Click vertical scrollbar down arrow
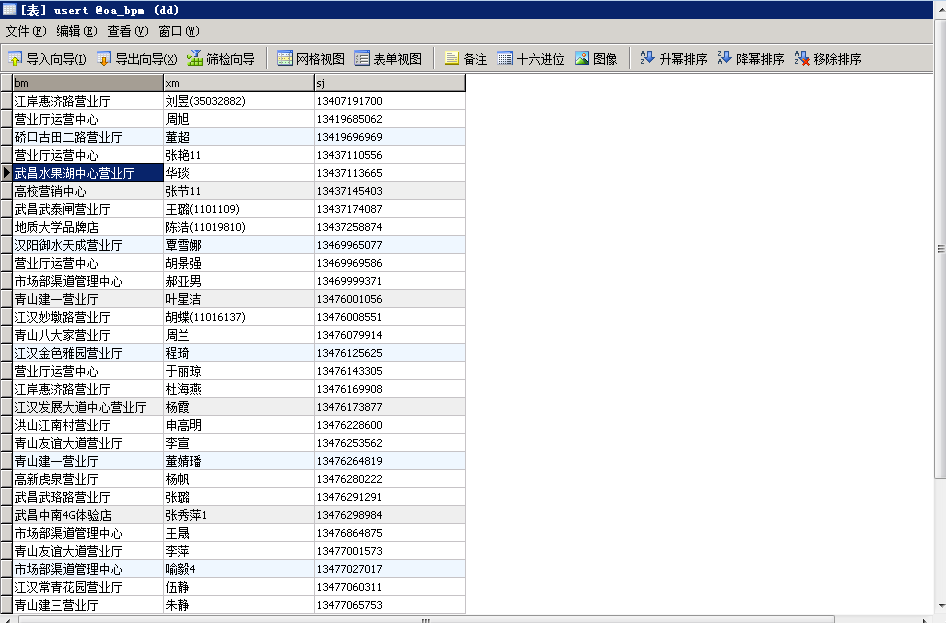This screenshot has height=623, width=946. click(940, 606)
